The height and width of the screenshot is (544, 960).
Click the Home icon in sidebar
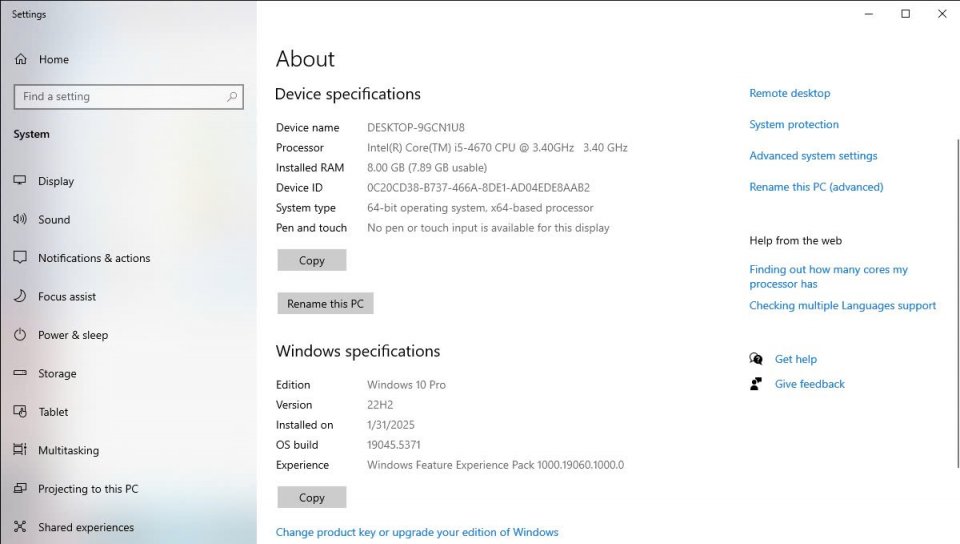tap(20, 60)
